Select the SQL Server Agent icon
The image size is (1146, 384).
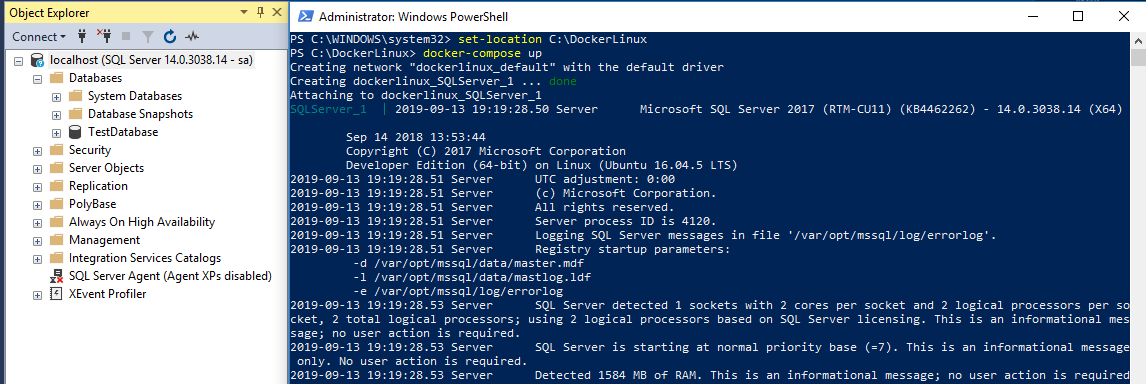tap(56, 276)
